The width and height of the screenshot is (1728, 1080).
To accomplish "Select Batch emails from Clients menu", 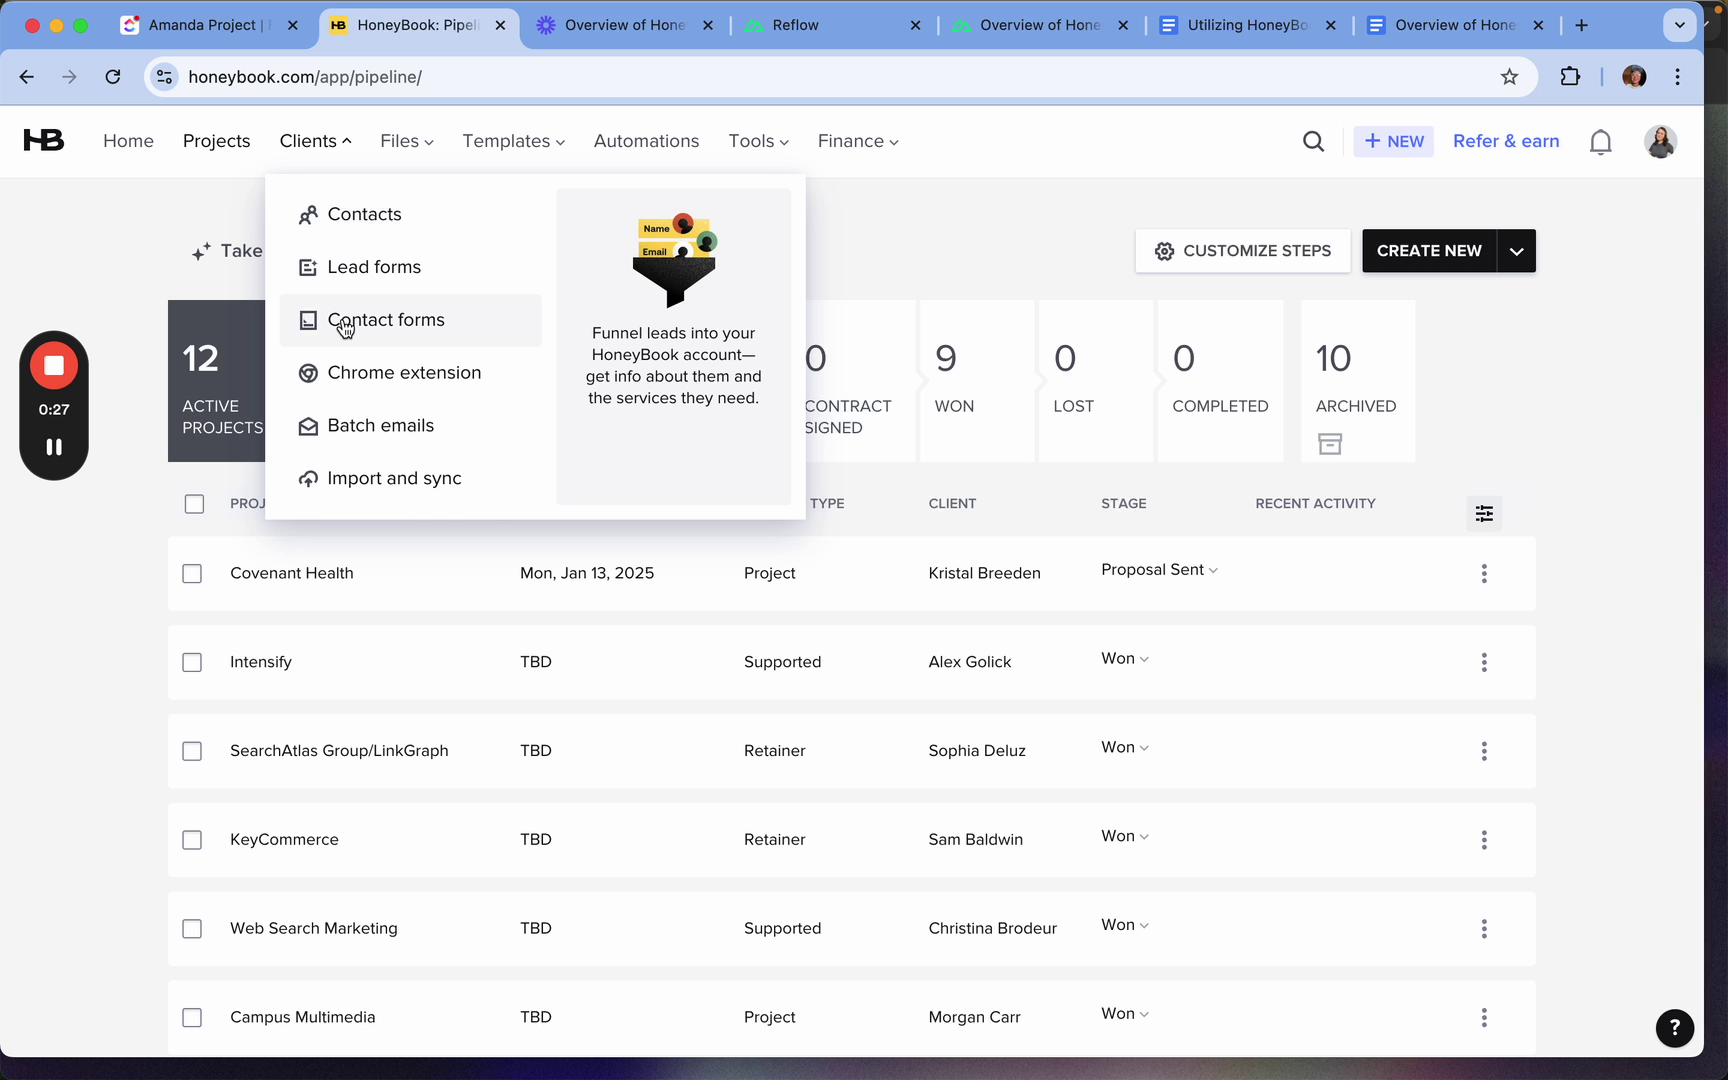I will [411, 426].
